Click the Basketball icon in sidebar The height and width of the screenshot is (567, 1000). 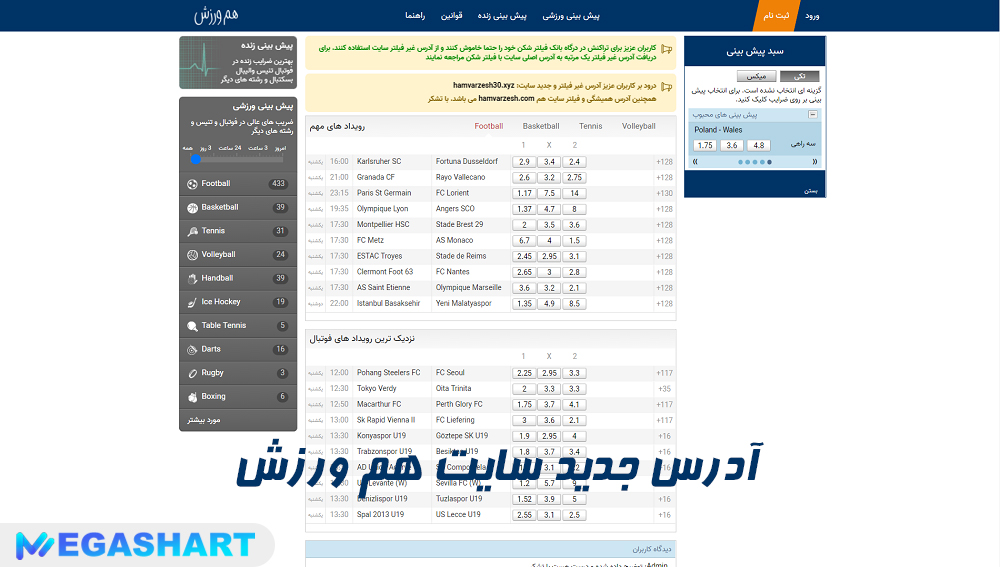click(192, 207)
